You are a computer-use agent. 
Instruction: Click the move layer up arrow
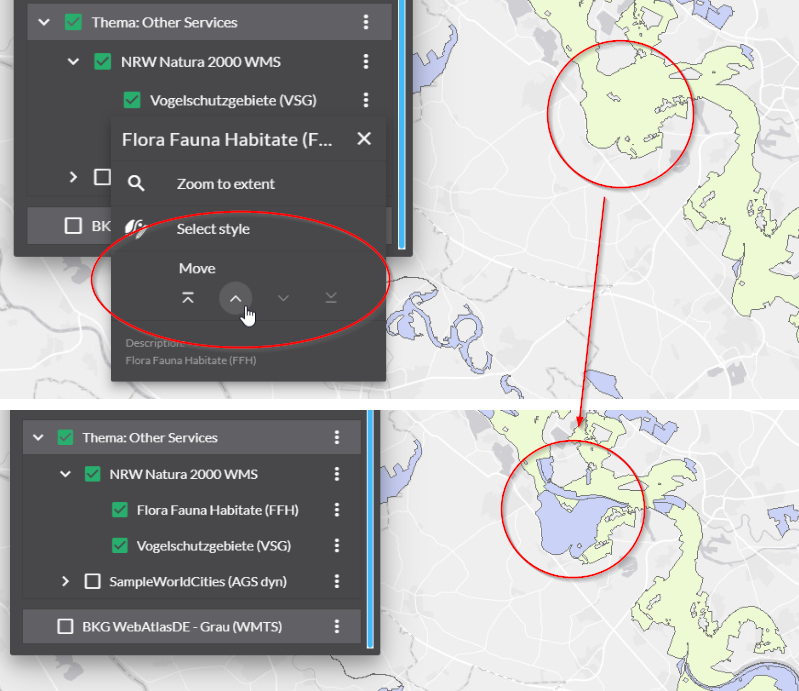tap(235, 298)
